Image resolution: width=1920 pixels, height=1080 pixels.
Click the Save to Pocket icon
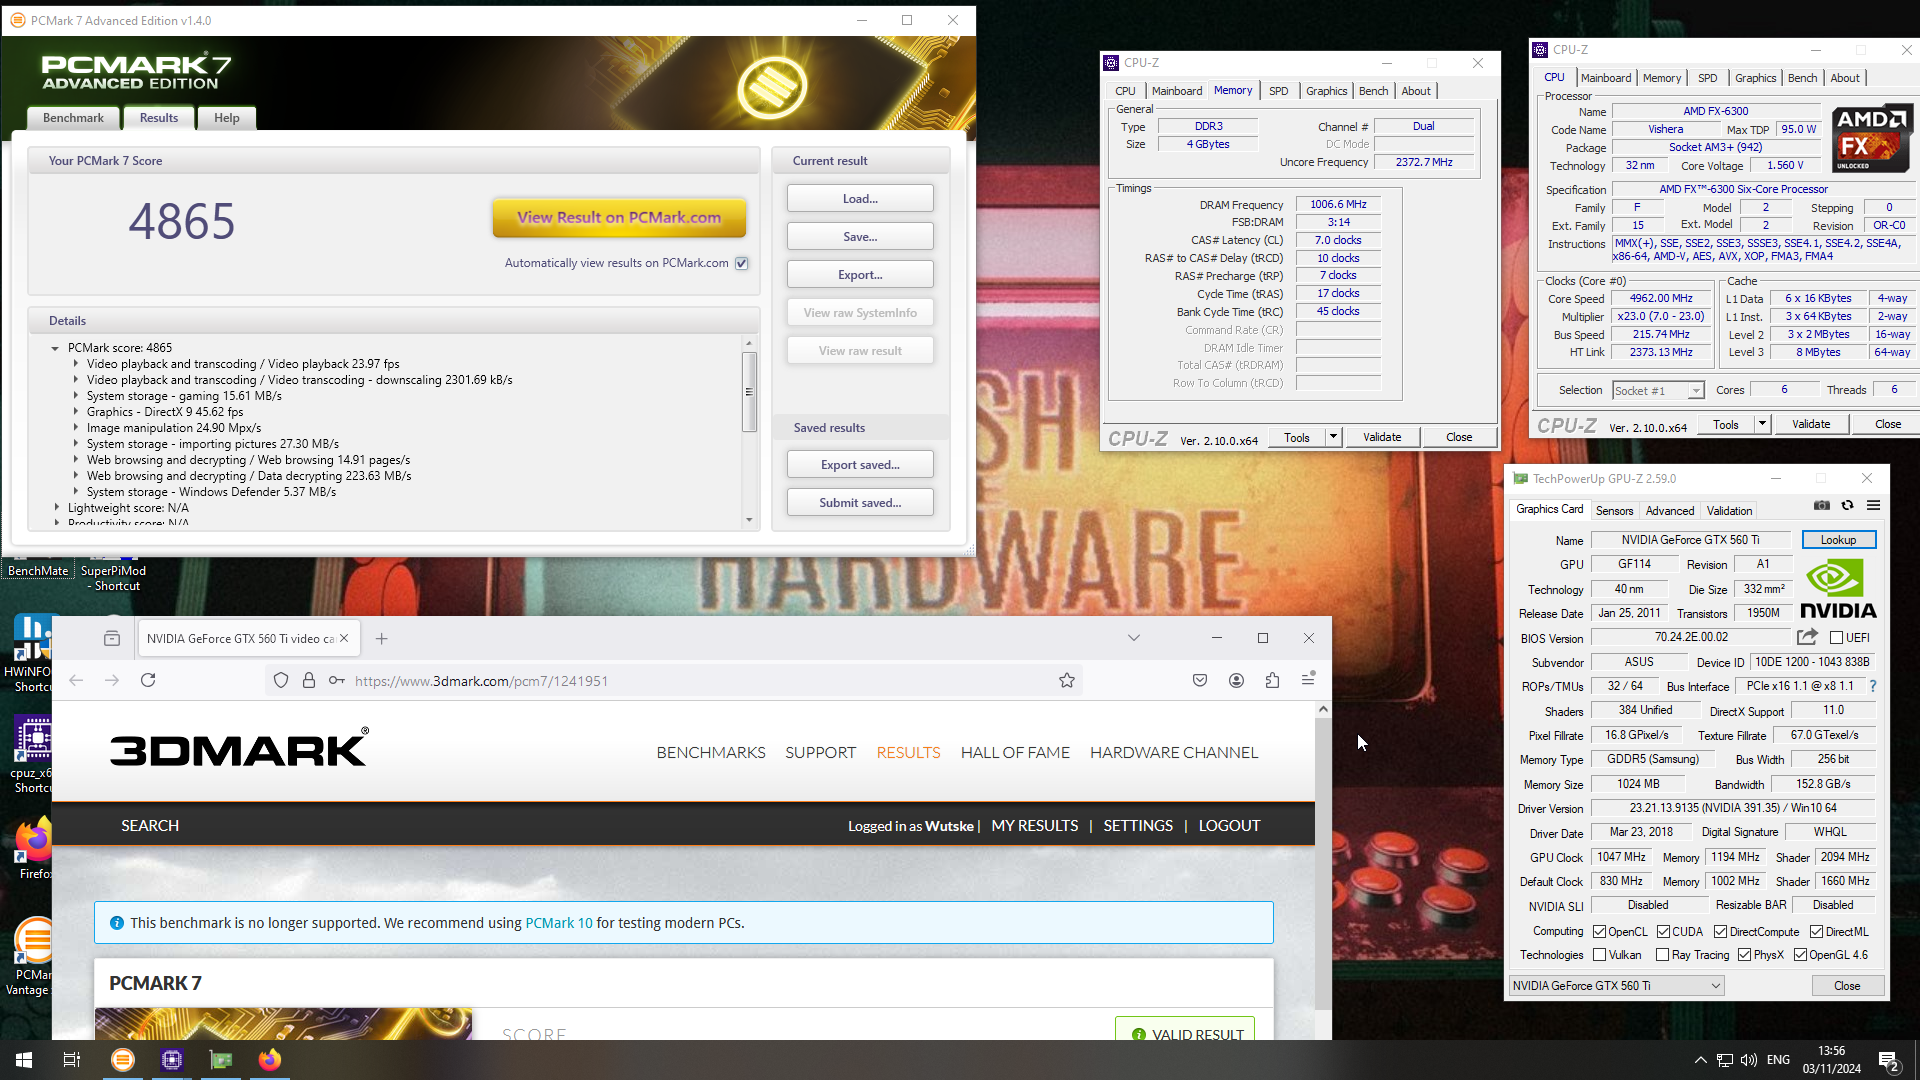(x=1200, y=680)
